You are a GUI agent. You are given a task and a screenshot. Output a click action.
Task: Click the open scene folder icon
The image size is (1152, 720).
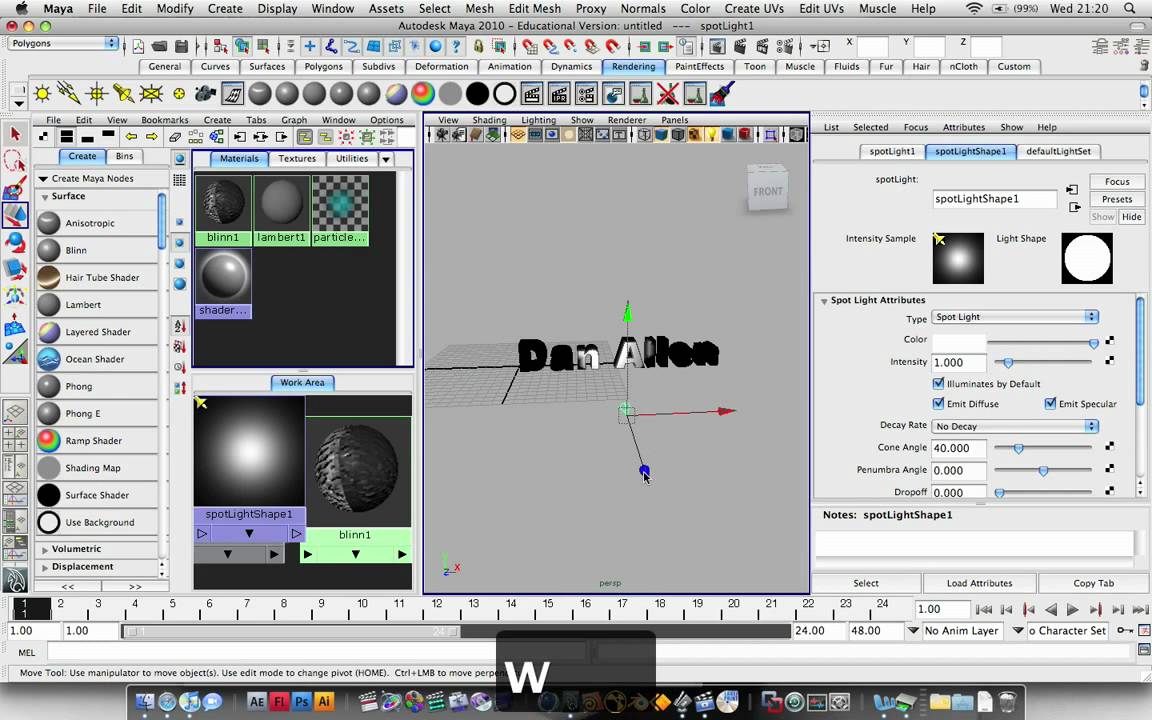coord(159,46)
